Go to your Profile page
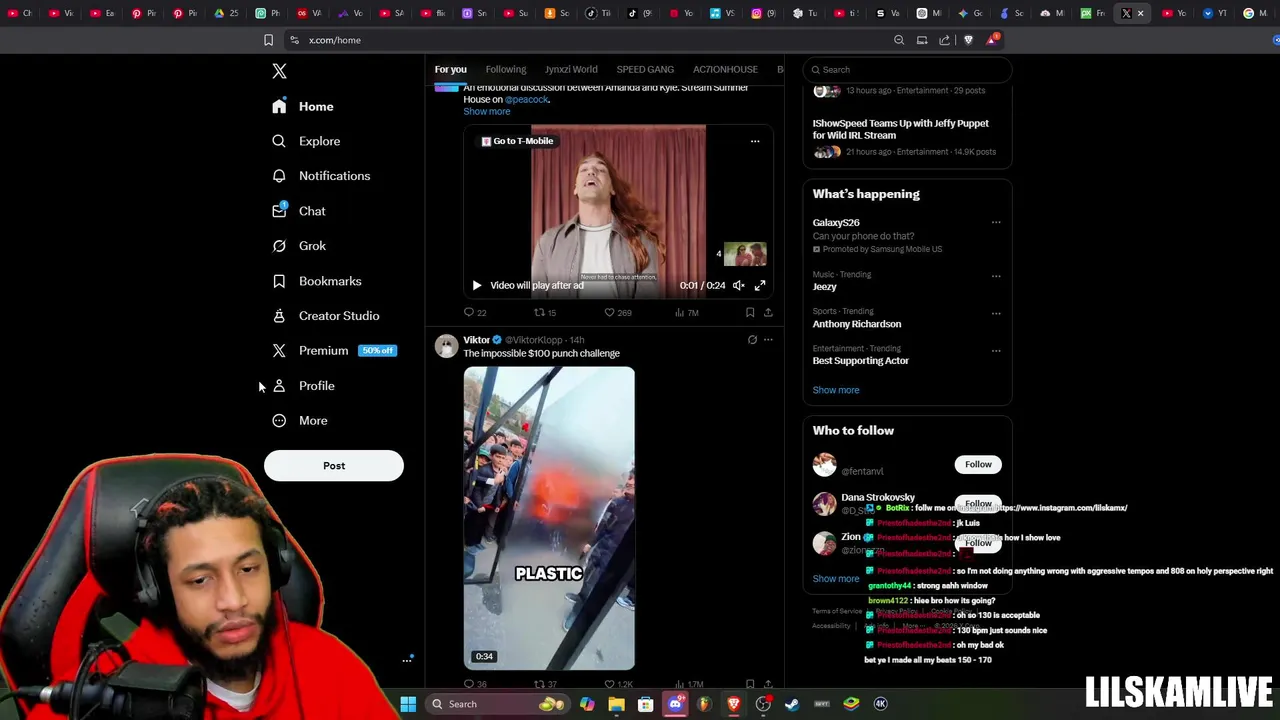 [x=304, y=386]
